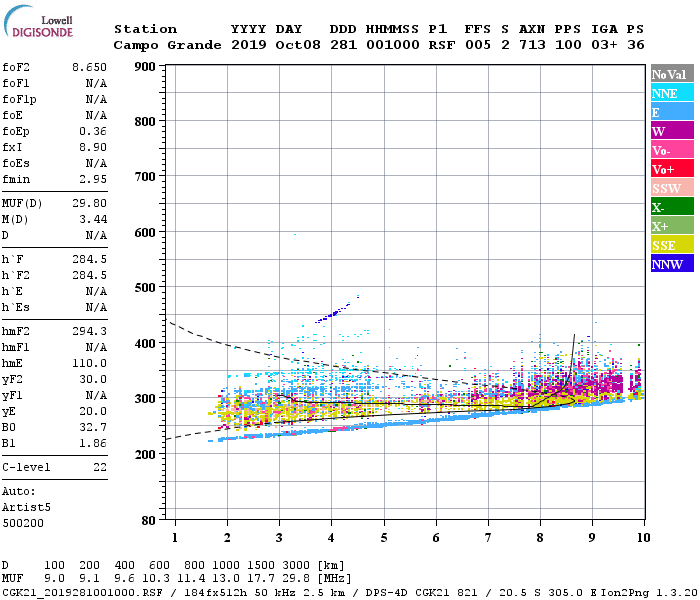This screenshot has width=700, height=600.
Task: Click the fmin value 2.95
Action: point(93,179)
